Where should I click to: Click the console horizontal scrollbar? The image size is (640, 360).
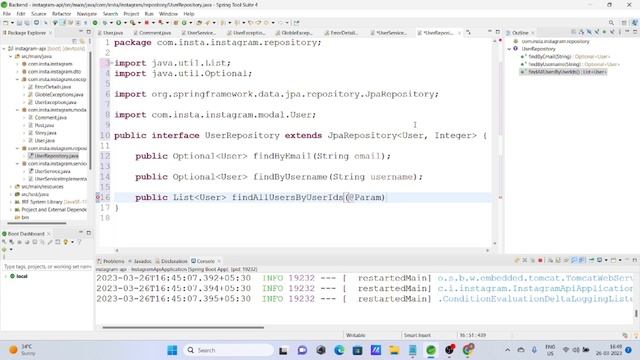click(x=183, y=327)
